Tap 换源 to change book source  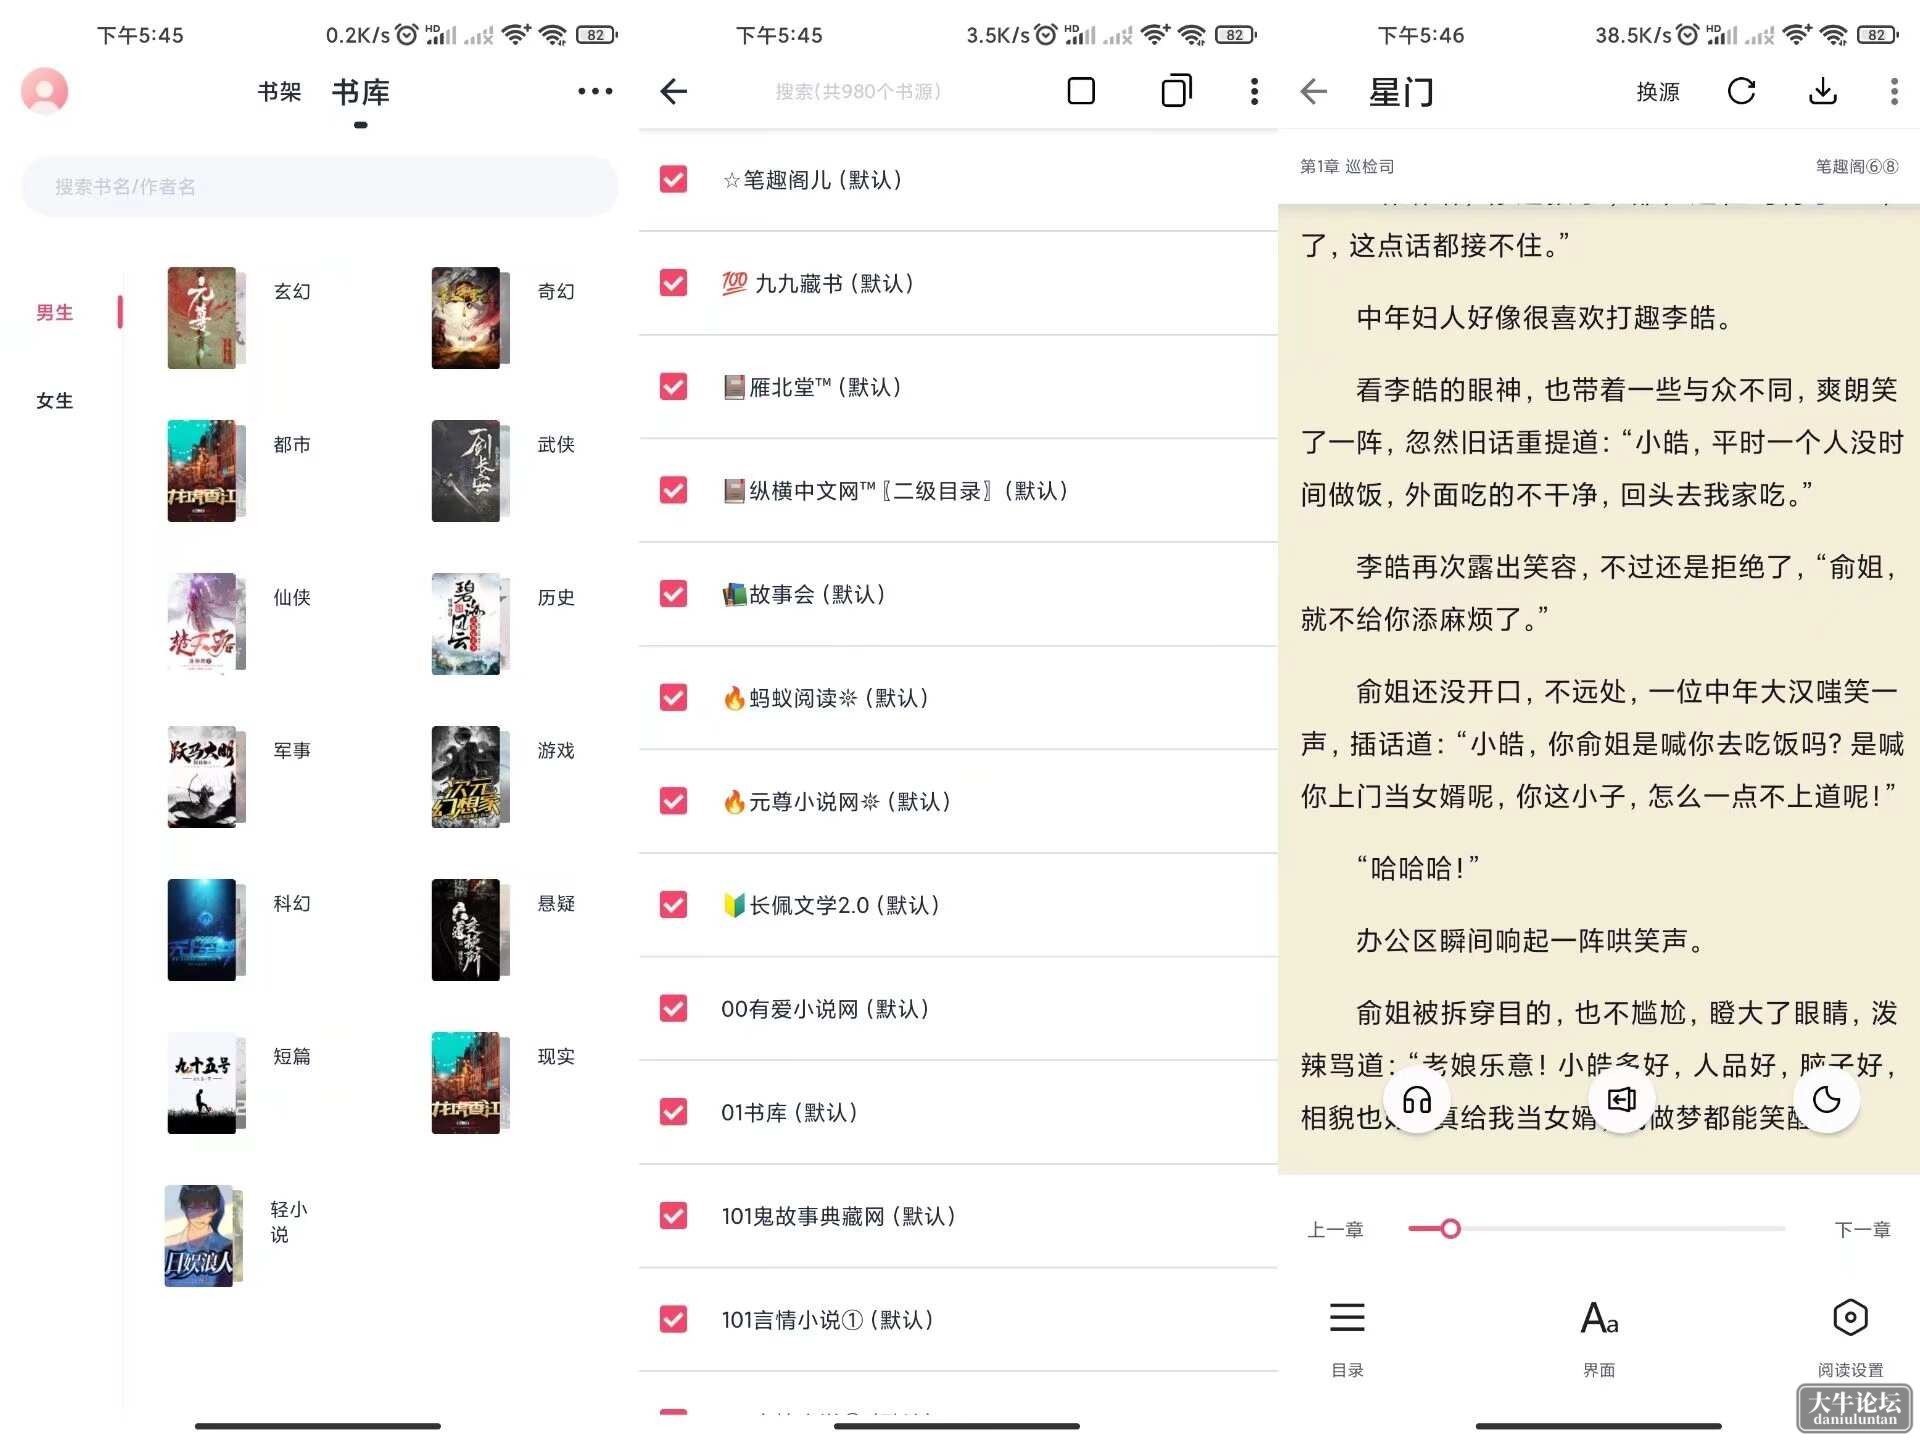tap(1657, 92)
